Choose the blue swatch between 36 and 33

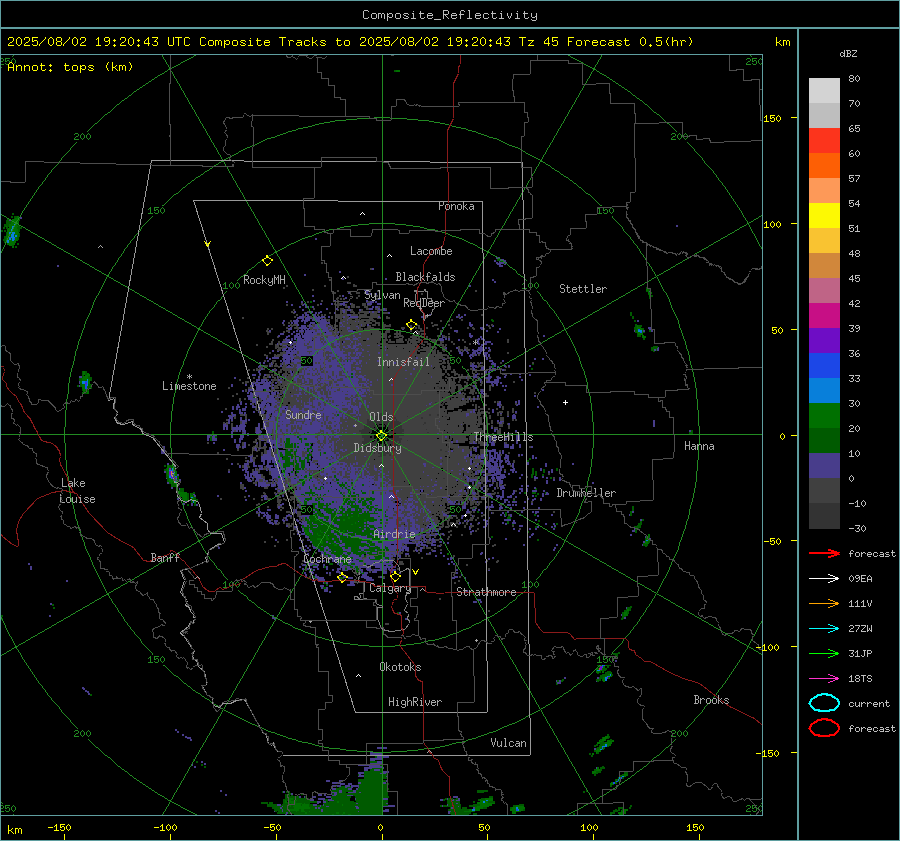(824, 365)
